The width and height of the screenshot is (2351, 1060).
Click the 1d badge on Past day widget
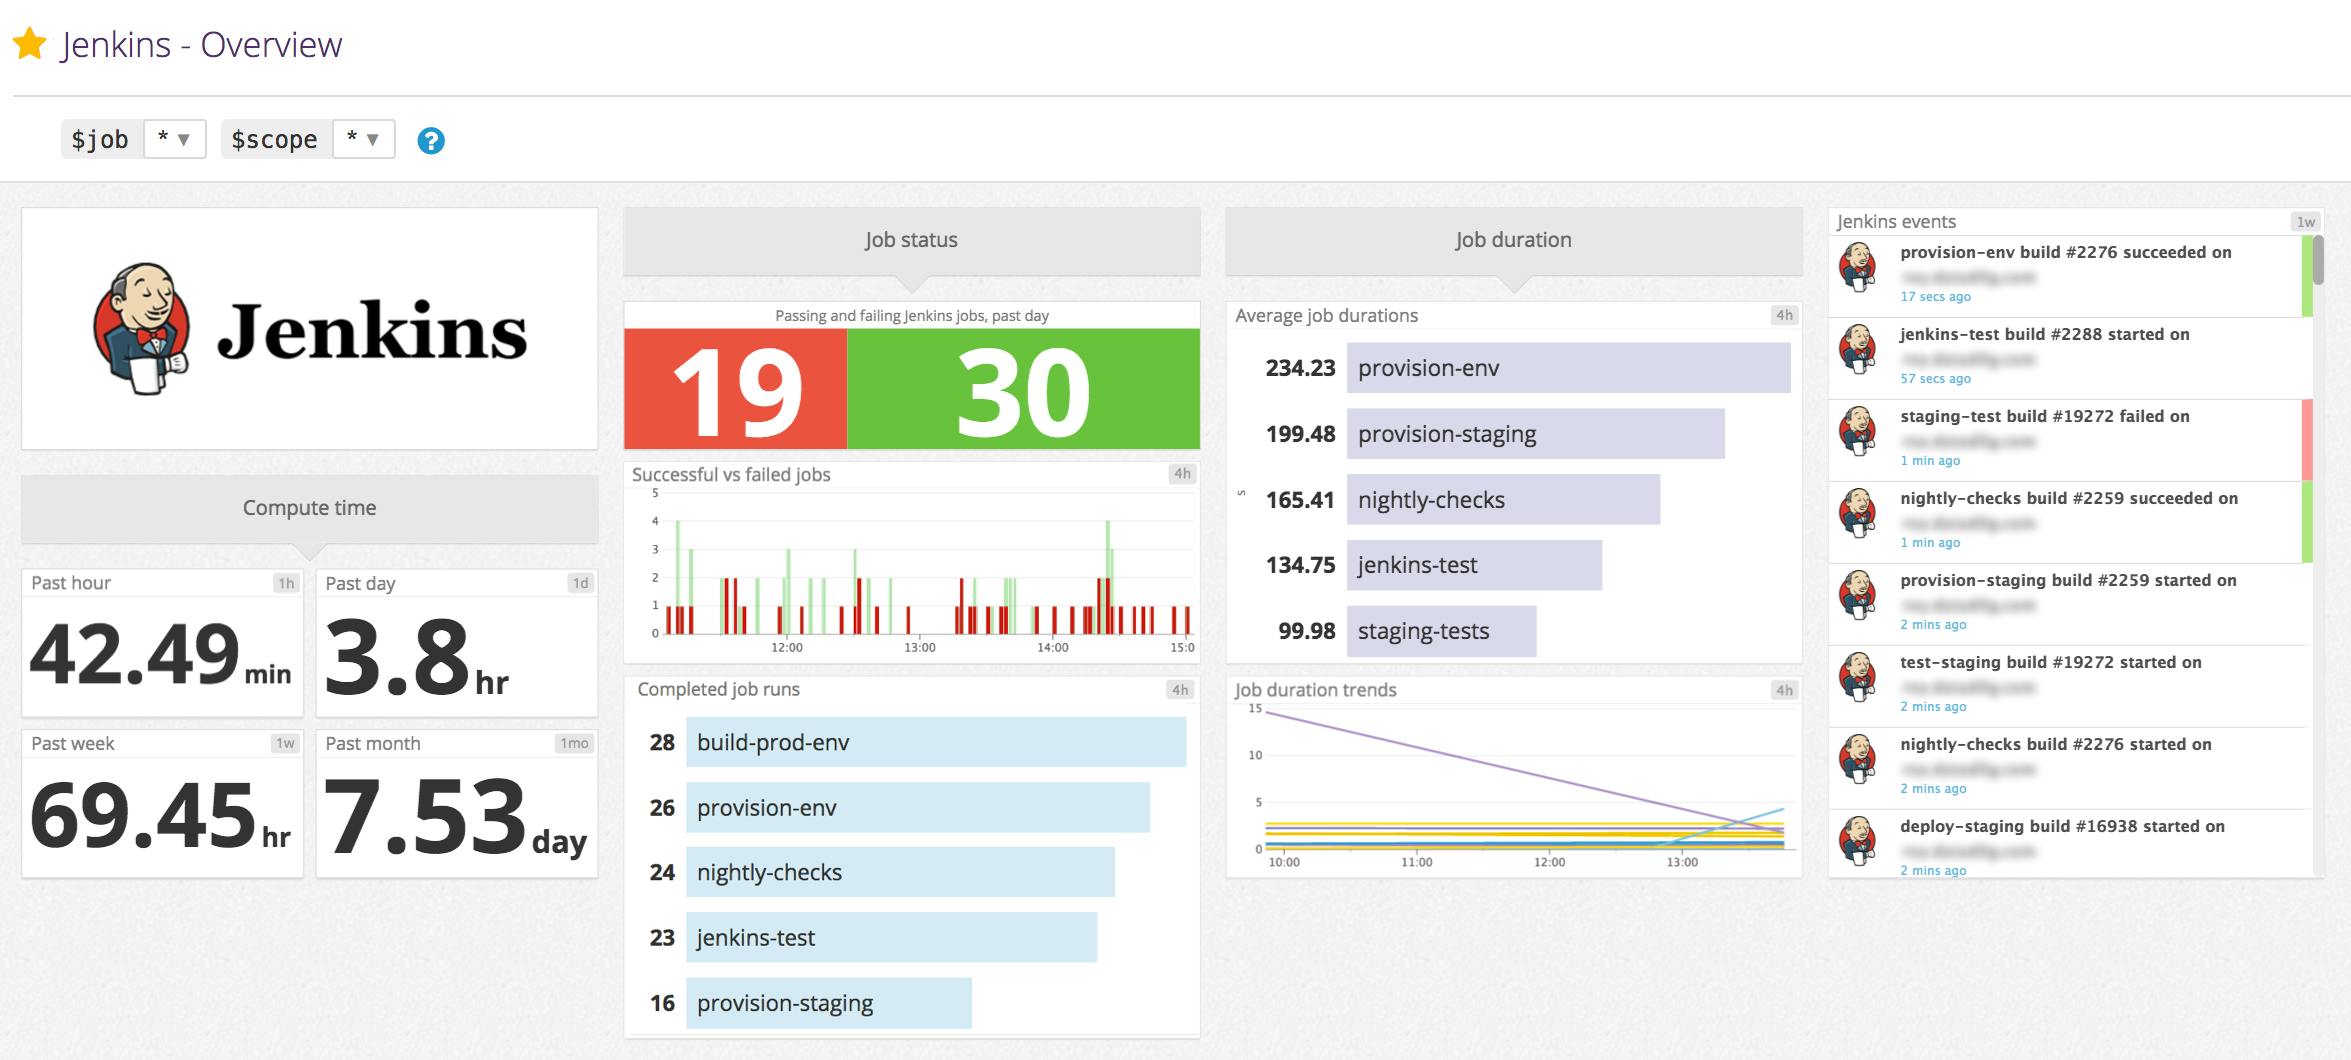(576, 582)
